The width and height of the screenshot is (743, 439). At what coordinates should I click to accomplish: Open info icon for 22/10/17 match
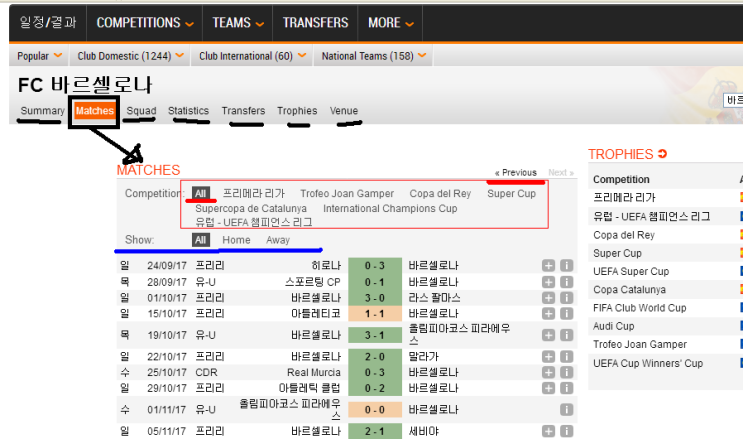566,357
